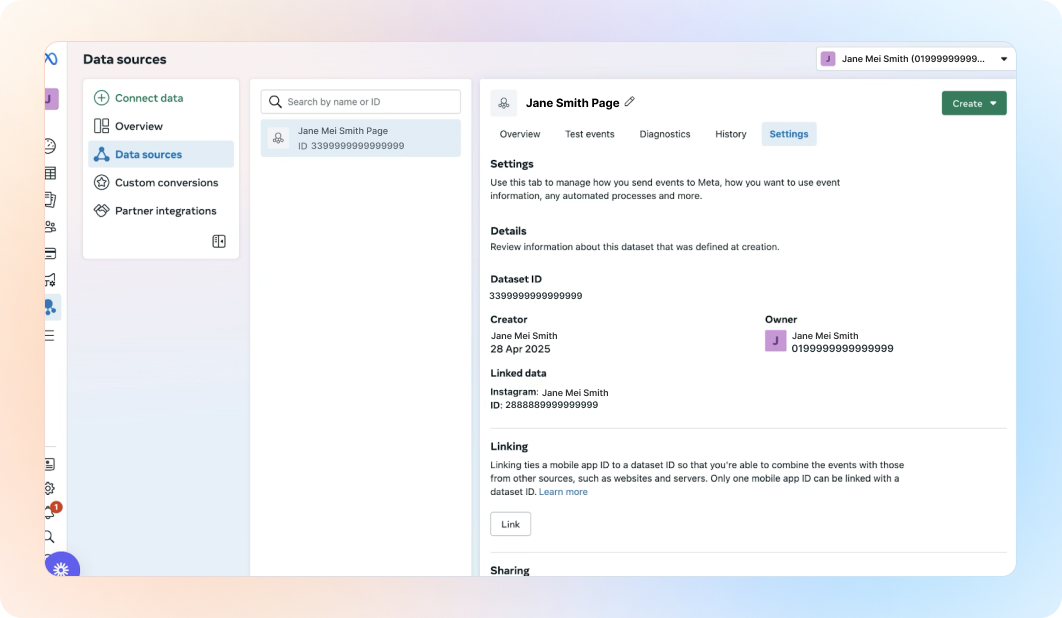The height and width of the screenshot is (618, 1062).
Task: Click the Connect data plus icon
Action: [102, 98]
